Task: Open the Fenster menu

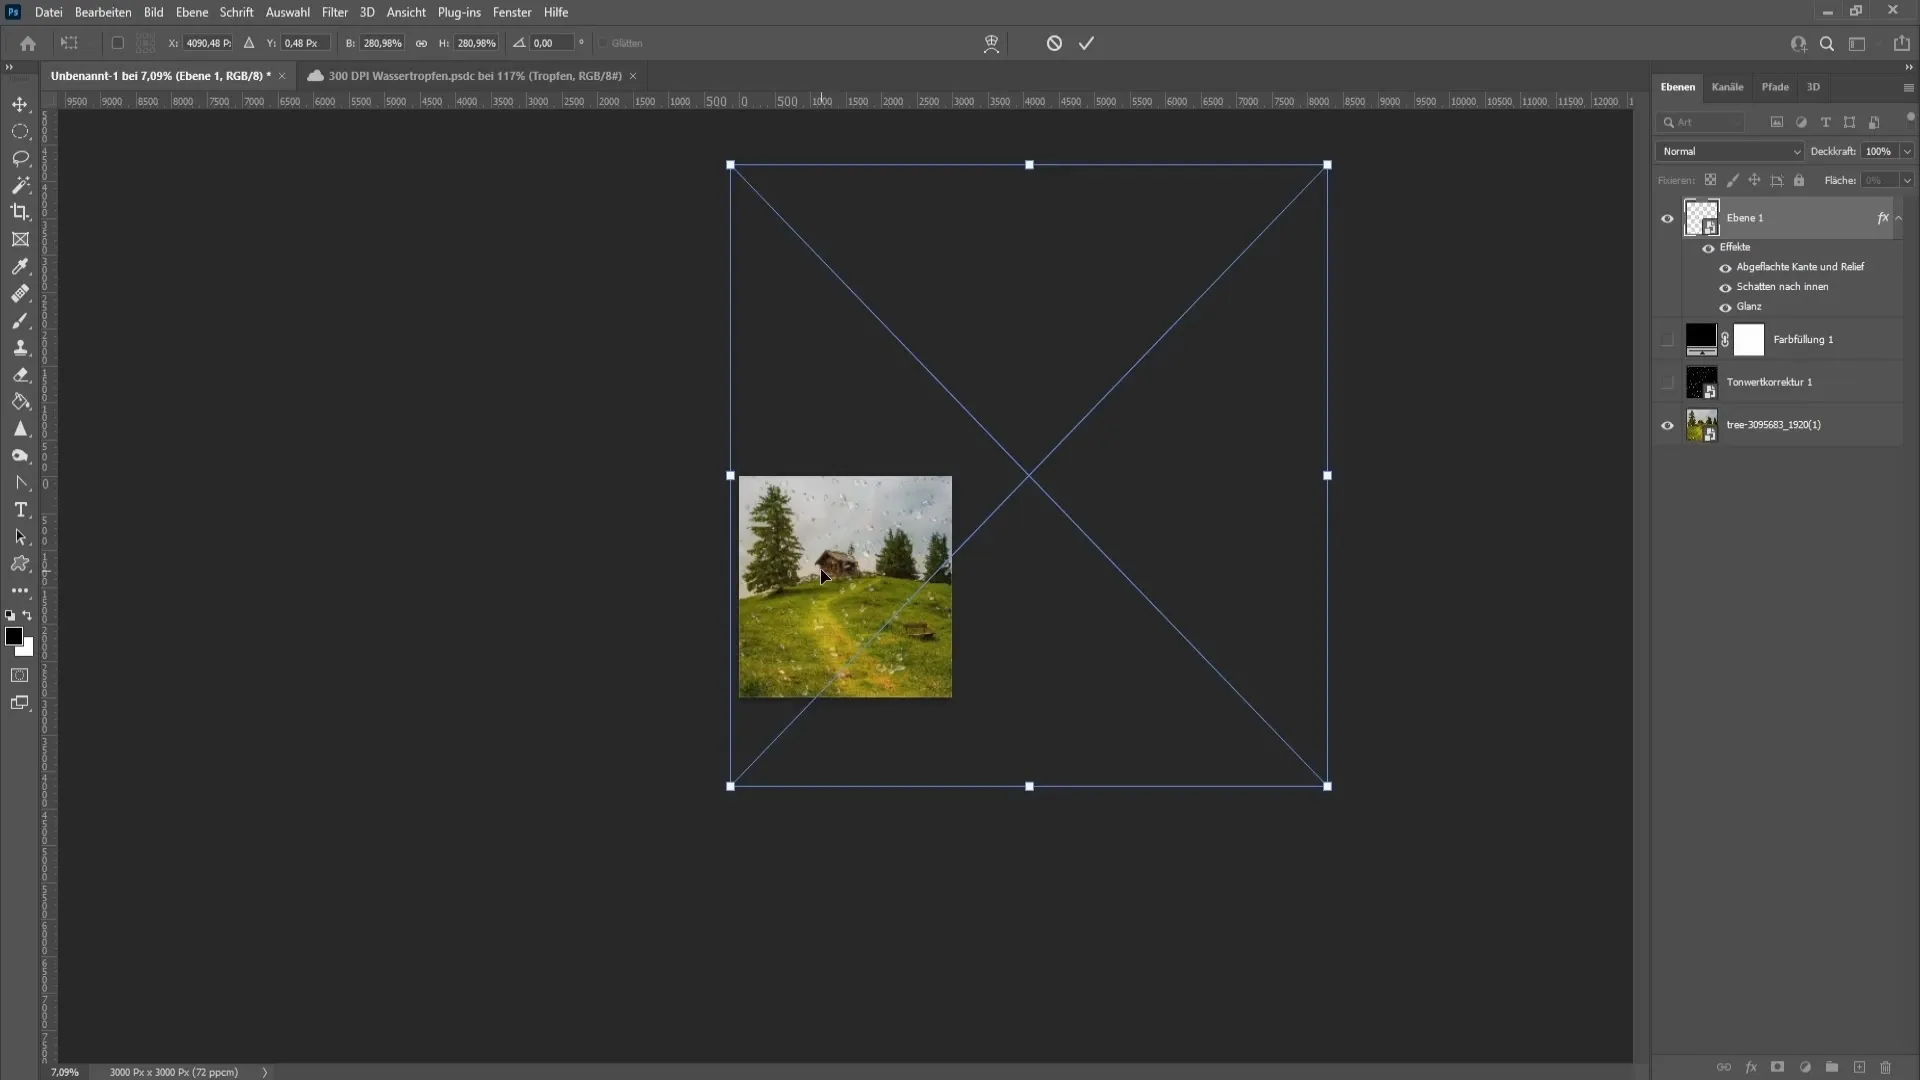Action: [x=510, y=12]
